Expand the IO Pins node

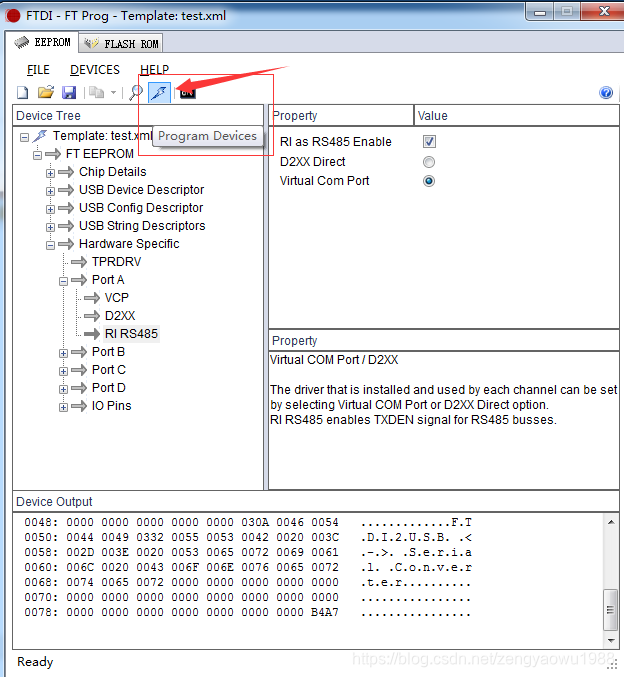click(63, 407)
